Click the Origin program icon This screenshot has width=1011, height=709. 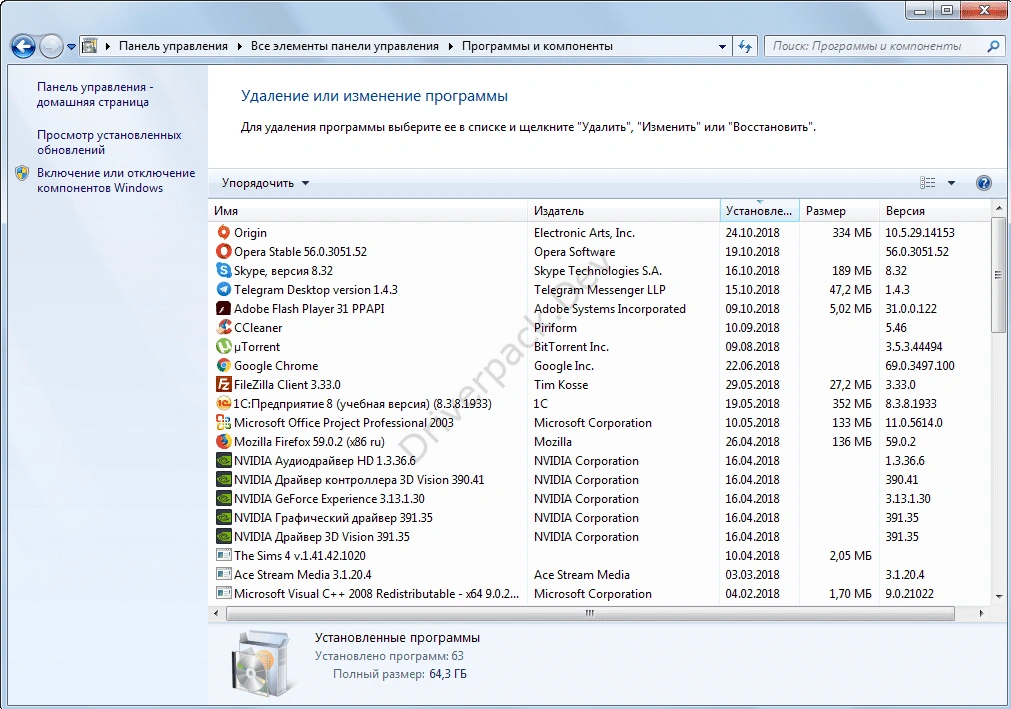click(223, 233)
